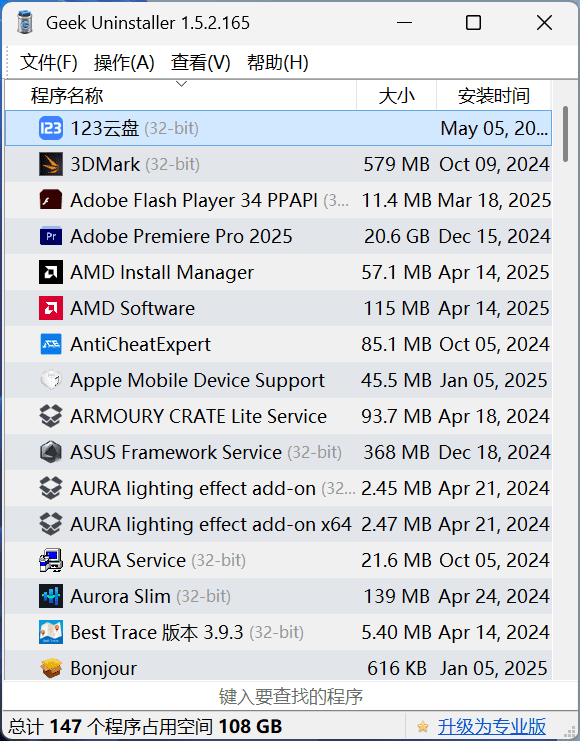Screen dimensions: 580x741
Task: Click the Adobe Premiere Pro Pr icon
Action: tap(51, 236)
